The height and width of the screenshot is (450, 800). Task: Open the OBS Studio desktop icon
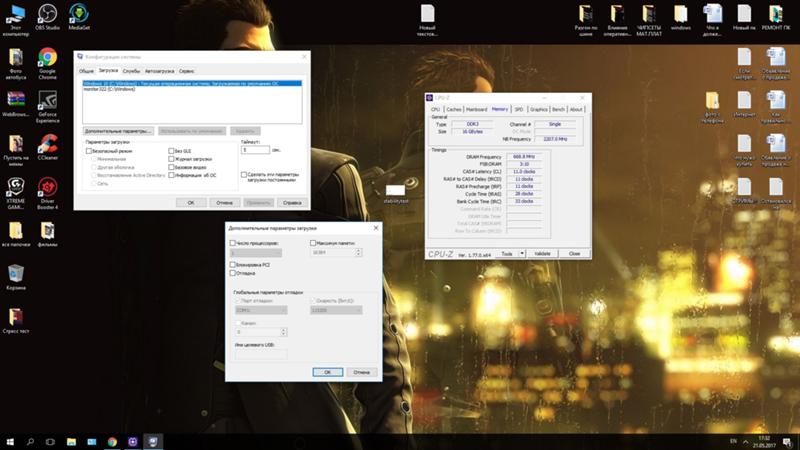coord(47,17)
